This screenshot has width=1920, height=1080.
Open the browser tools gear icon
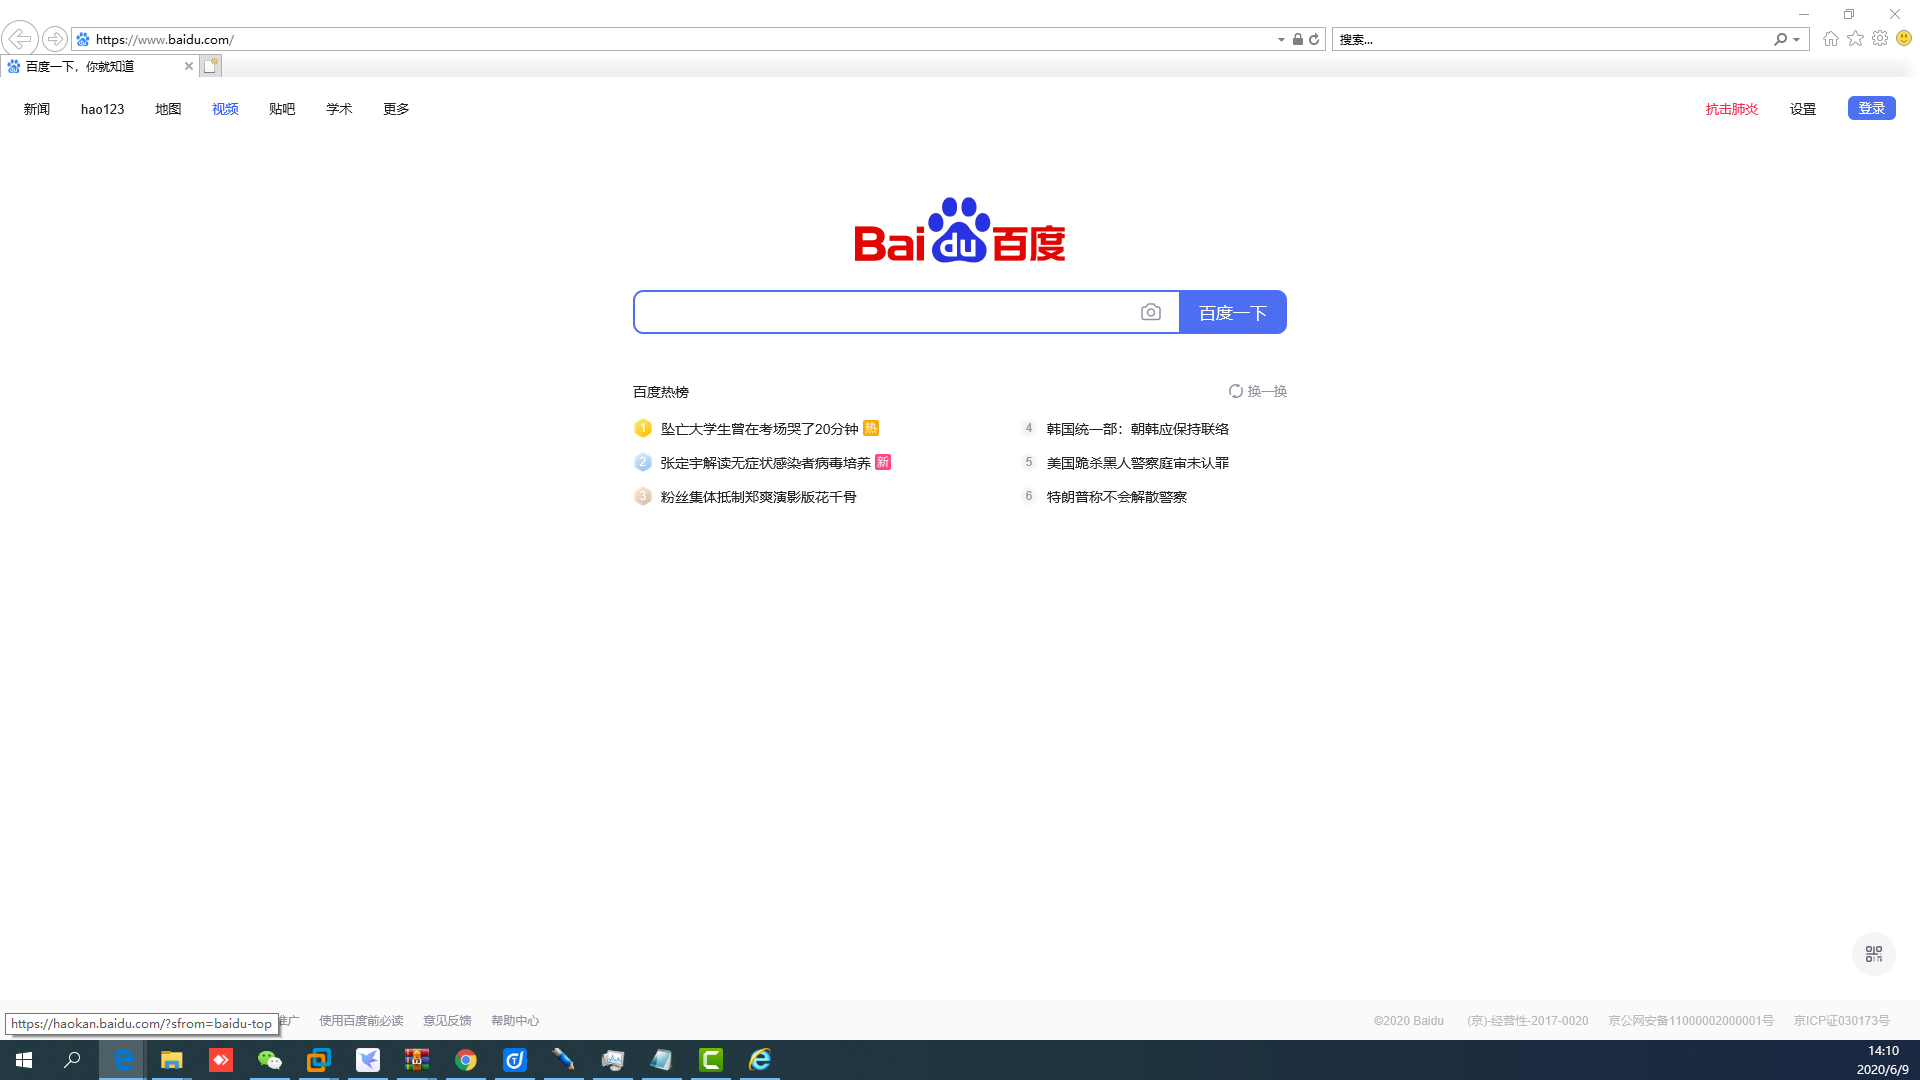point(1880,39)
